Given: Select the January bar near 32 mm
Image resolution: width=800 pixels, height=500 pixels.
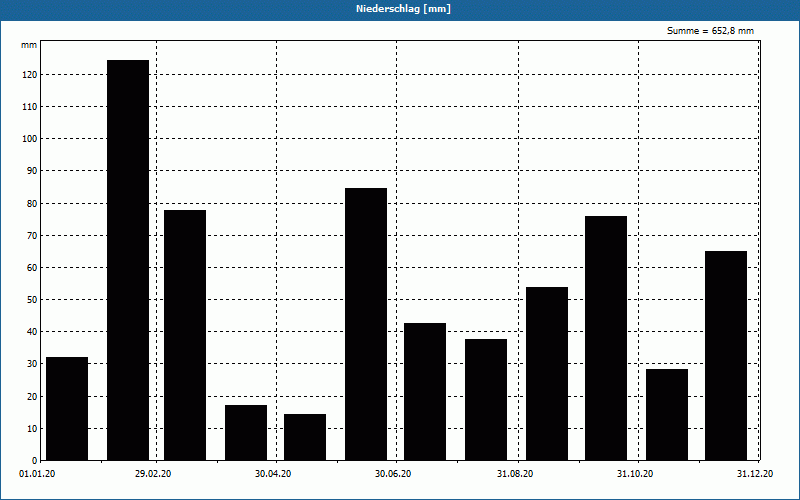Looking at the screenshot, I should point(67,409).
